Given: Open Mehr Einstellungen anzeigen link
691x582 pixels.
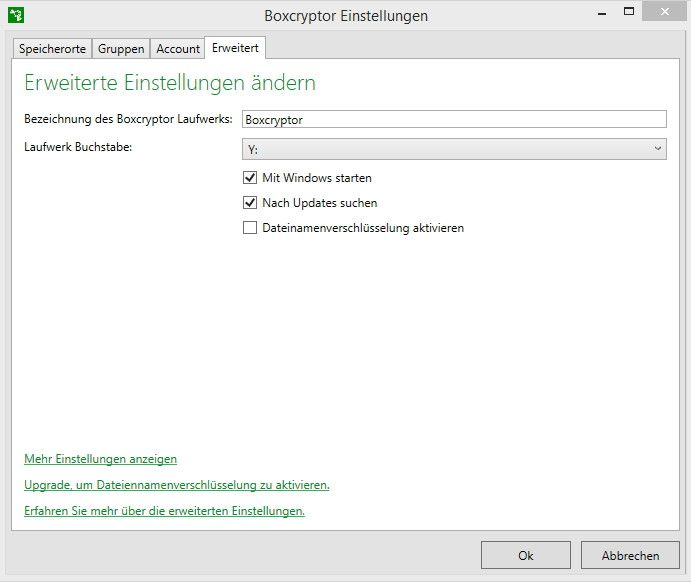Looking at the screenshot, I should [x=100, y=459].
